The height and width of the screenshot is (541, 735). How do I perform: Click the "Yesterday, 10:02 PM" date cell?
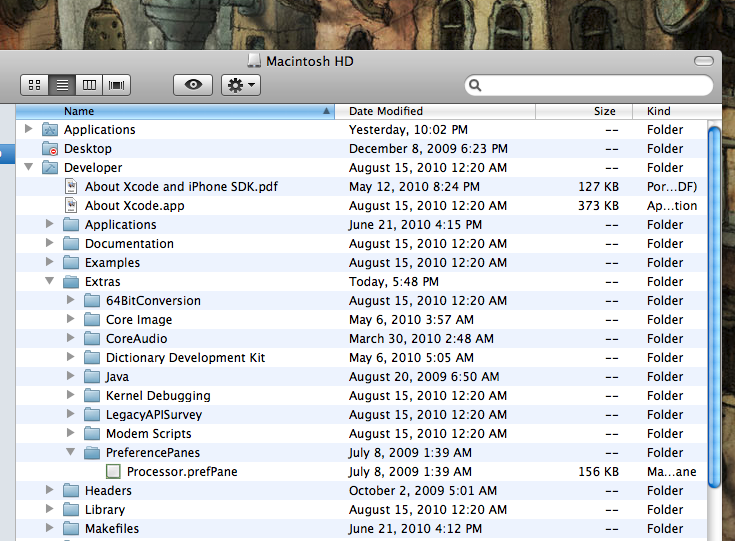point(408,130)
